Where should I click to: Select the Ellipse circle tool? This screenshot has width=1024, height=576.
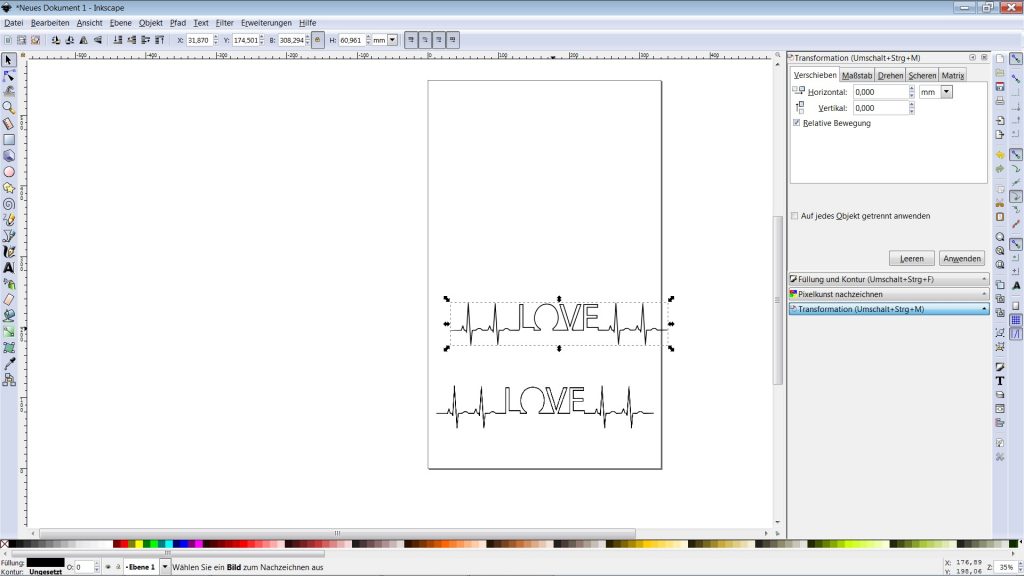tap(9, 172)
